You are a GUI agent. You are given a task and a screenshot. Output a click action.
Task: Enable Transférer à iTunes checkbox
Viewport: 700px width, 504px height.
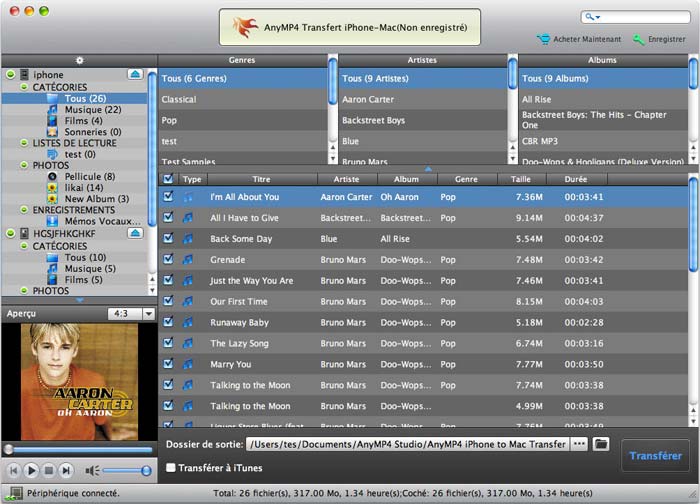(x=170, y=467)
